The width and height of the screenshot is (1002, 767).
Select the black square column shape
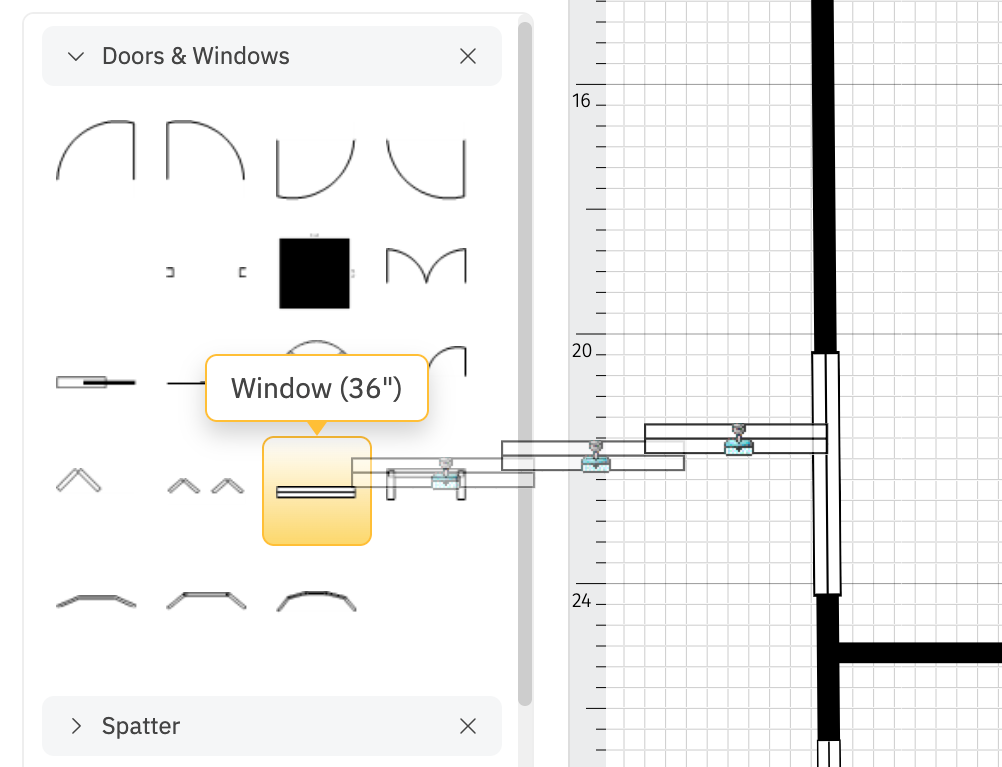pos(315,272)
